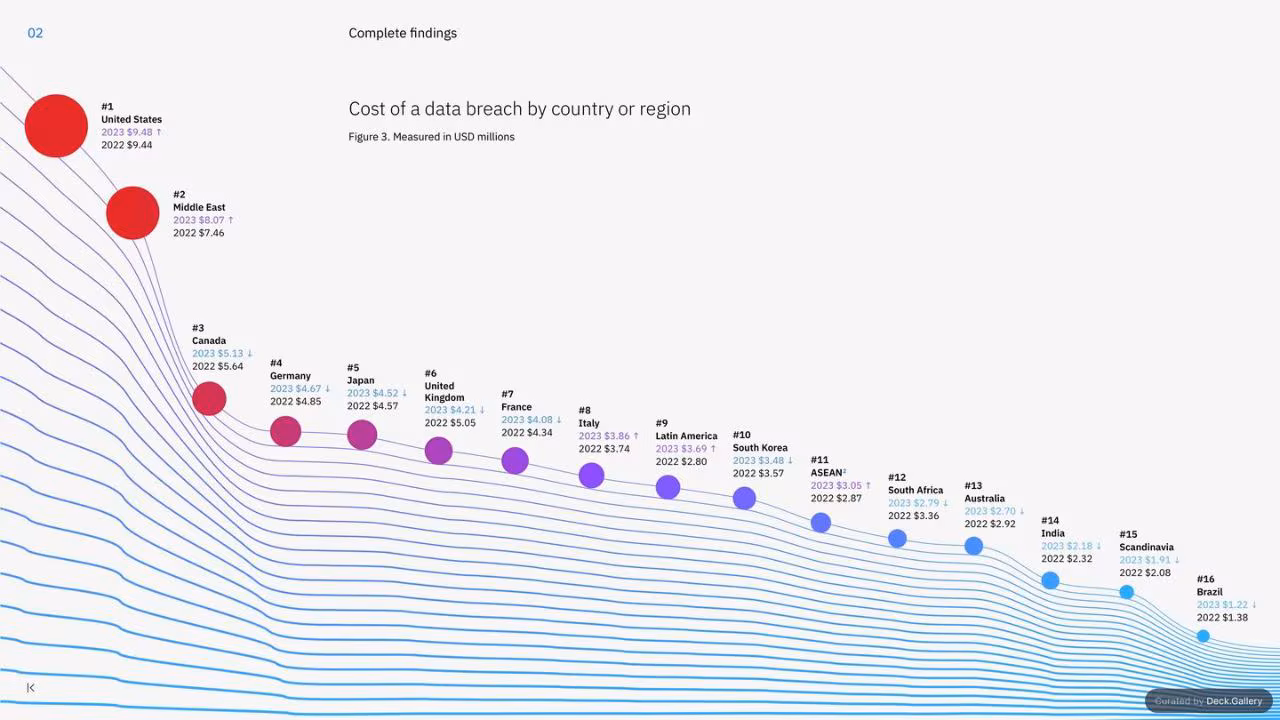The image size is (1280, 720).
Task: Select the Scandinavia data bubble
Action: coord(1127,592)
